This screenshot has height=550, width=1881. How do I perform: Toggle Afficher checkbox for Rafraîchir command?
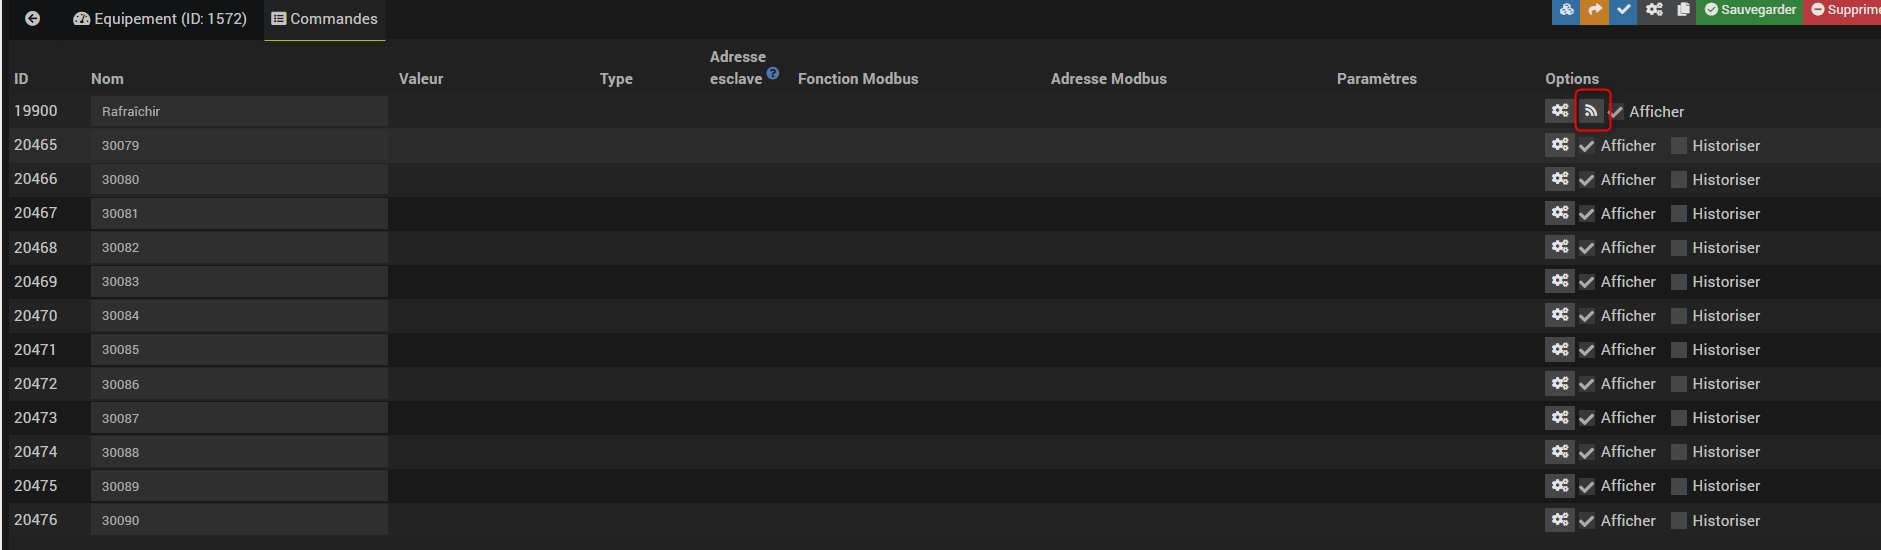[x=1616, y=112]
